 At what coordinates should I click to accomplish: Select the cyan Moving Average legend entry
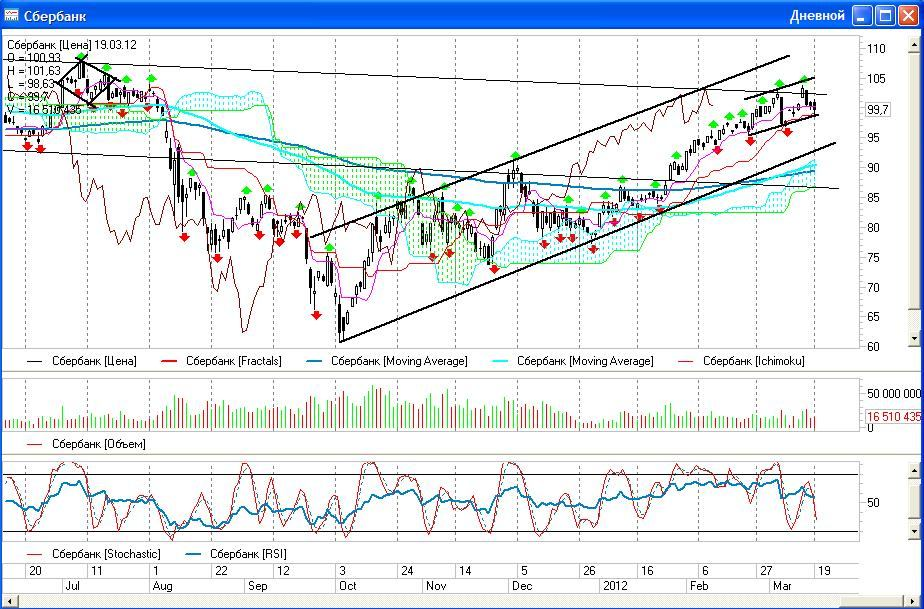[573, 361]
